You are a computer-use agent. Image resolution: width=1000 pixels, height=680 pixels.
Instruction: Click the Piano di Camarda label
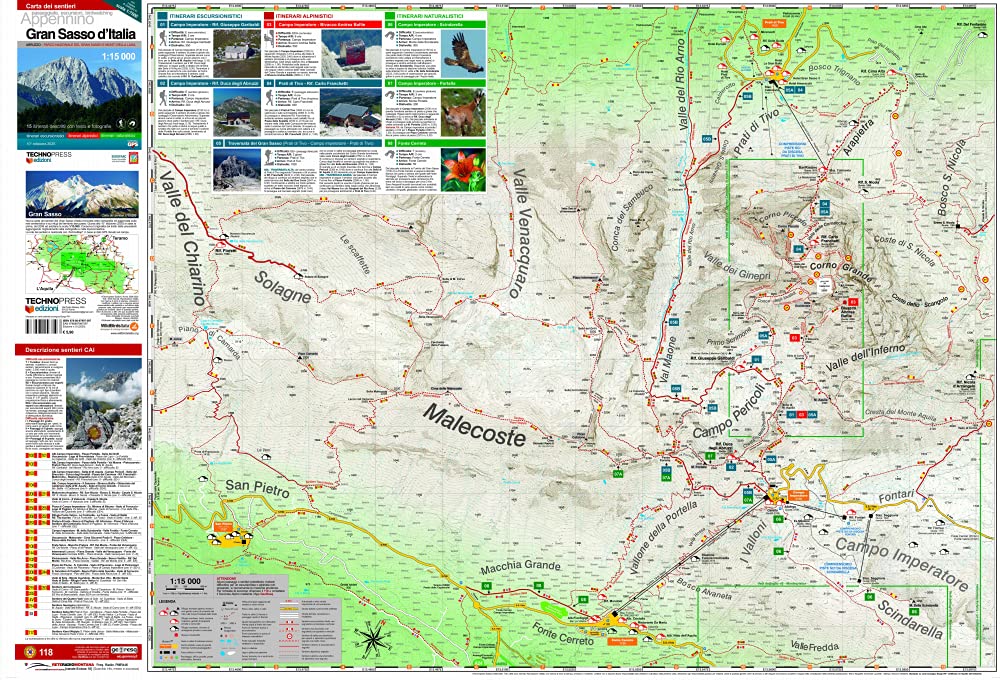click(209, 343)
